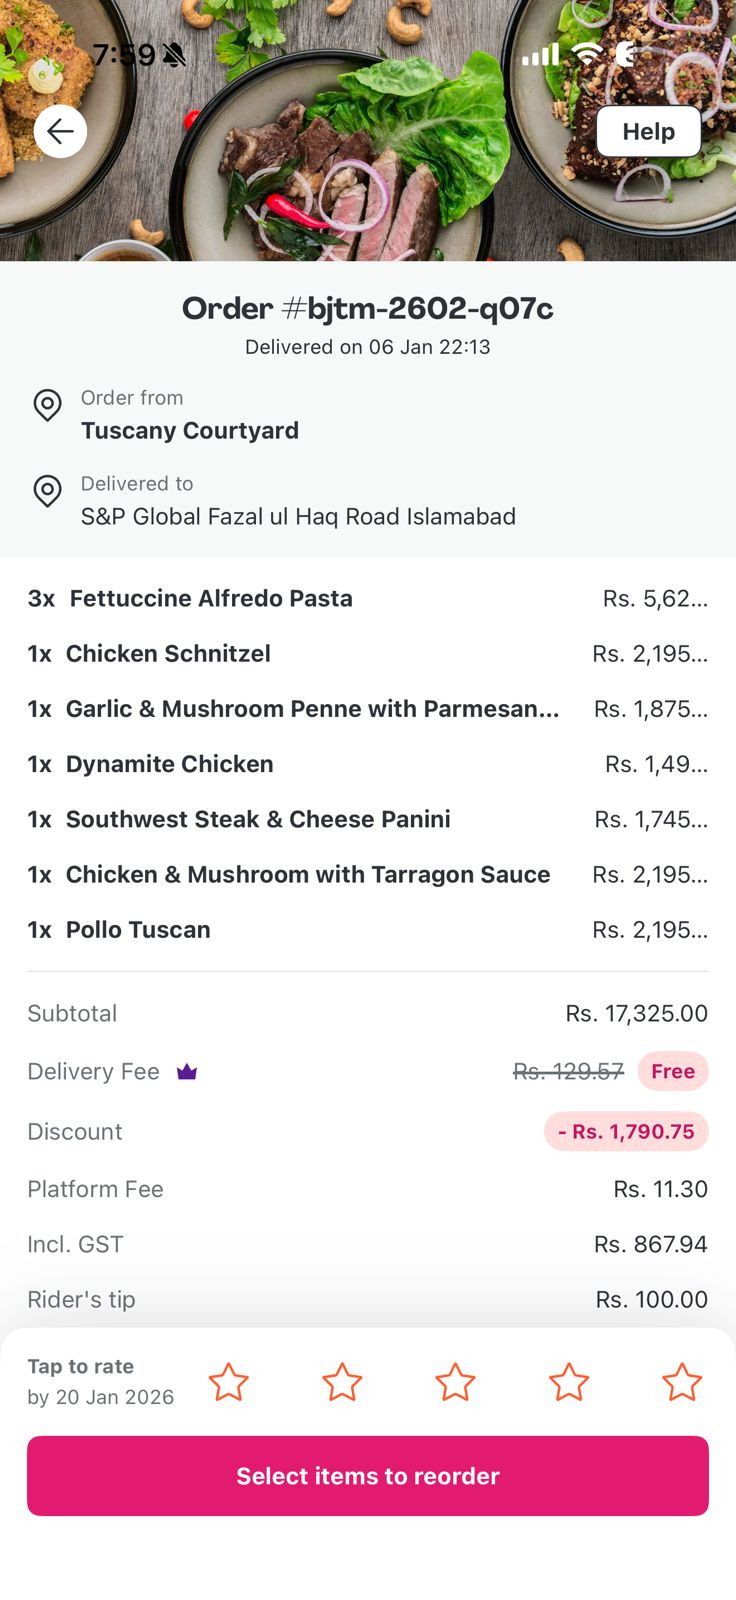Tap the discount amount badge

[x=626, y=1131]
